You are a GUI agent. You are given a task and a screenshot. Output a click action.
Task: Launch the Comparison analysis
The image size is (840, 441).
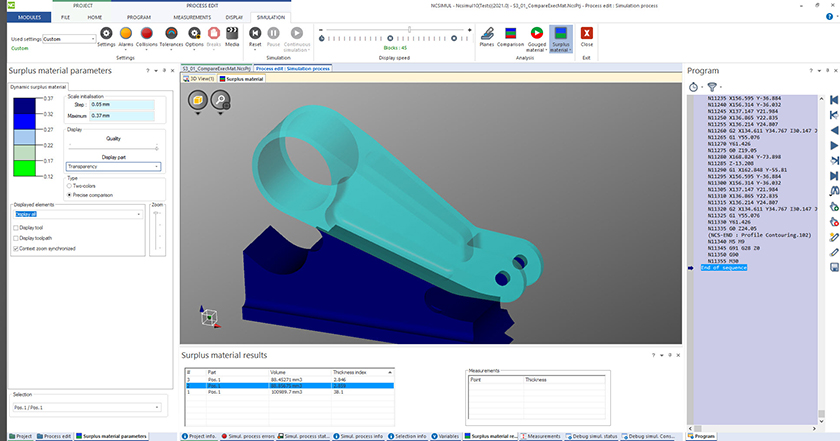tap(508, 35)
